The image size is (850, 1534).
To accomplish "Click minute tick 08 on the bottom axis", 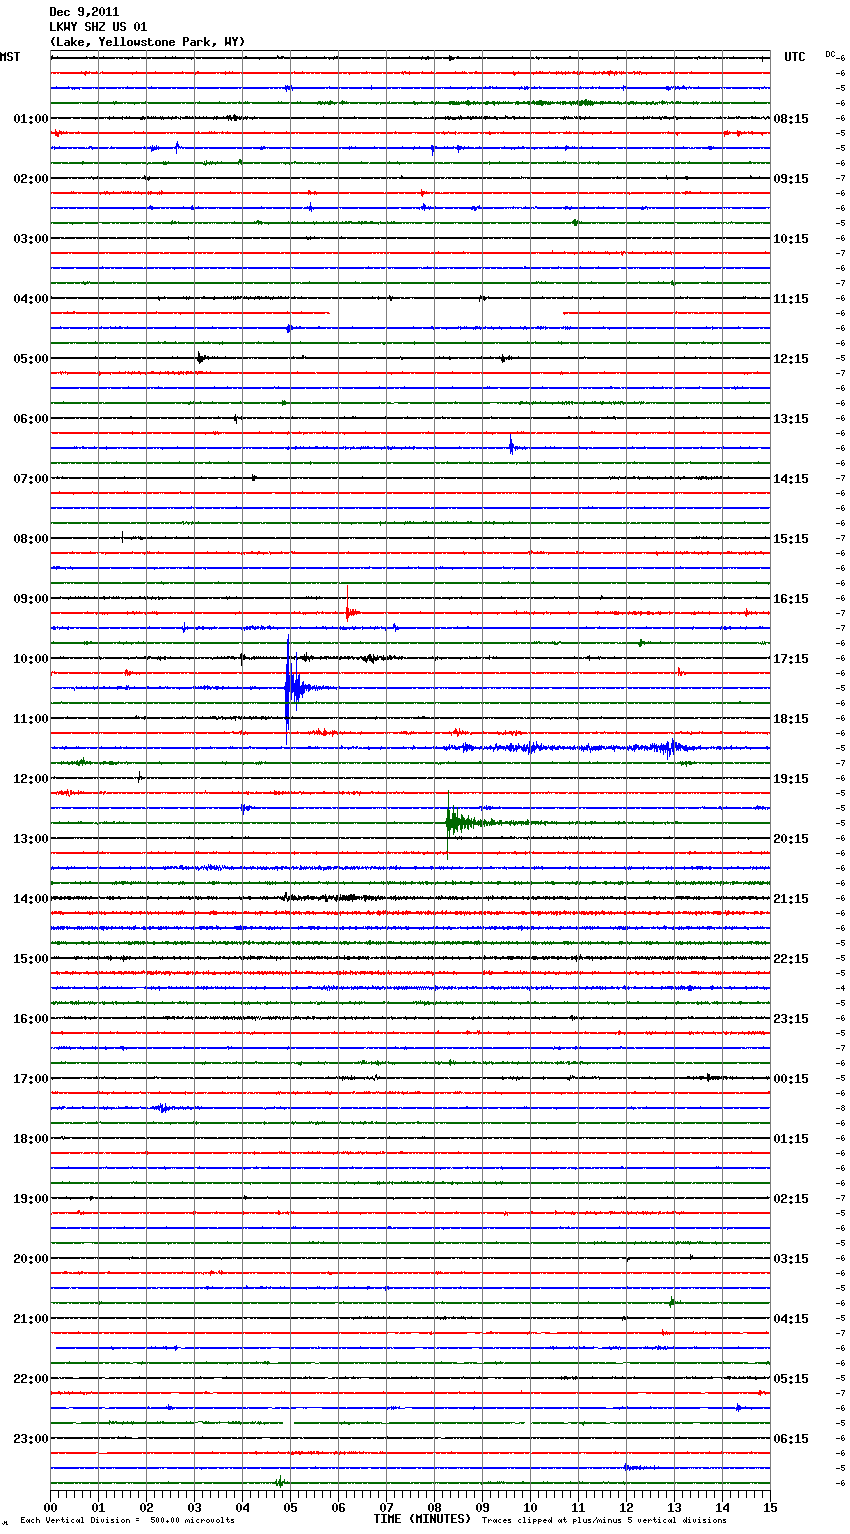I will 434,1507.
